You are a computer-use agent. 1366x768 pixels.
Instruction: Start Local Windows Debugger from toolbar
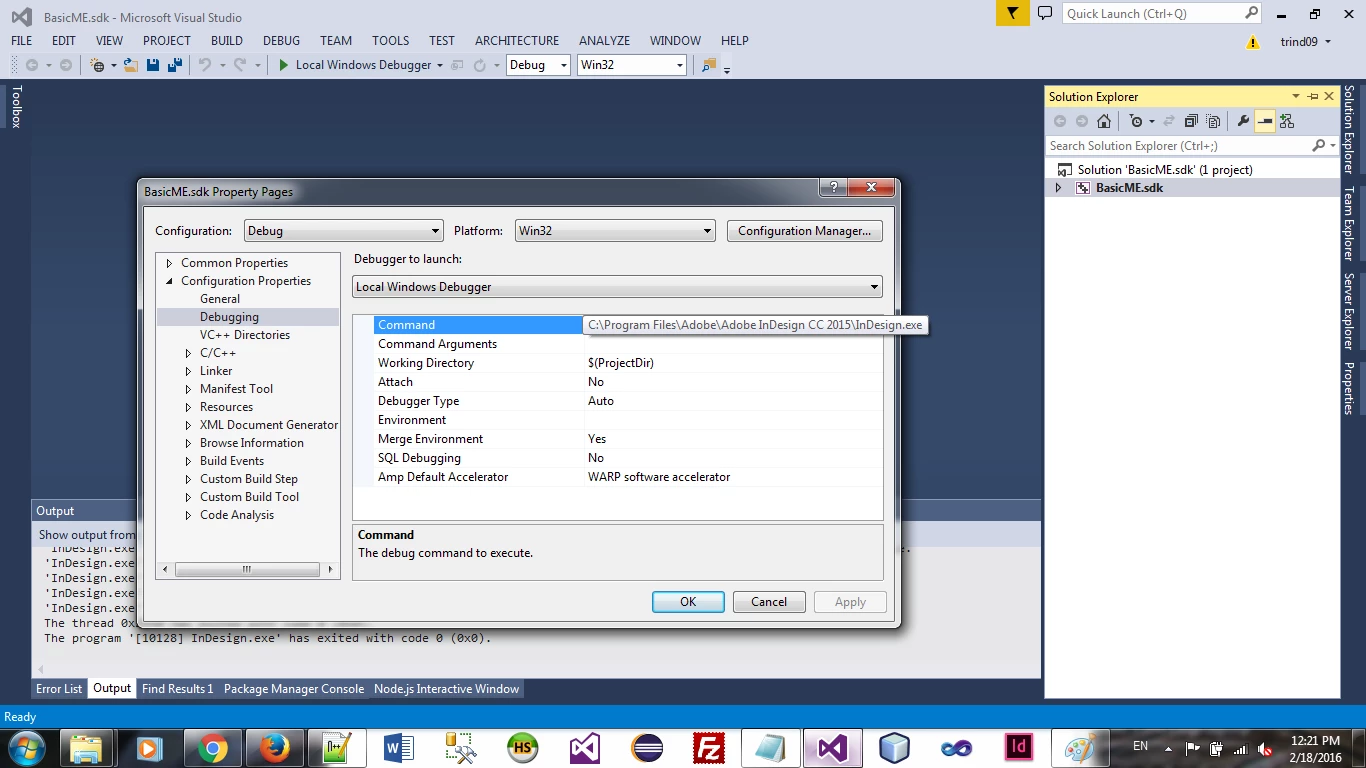(x=354, y=65)
